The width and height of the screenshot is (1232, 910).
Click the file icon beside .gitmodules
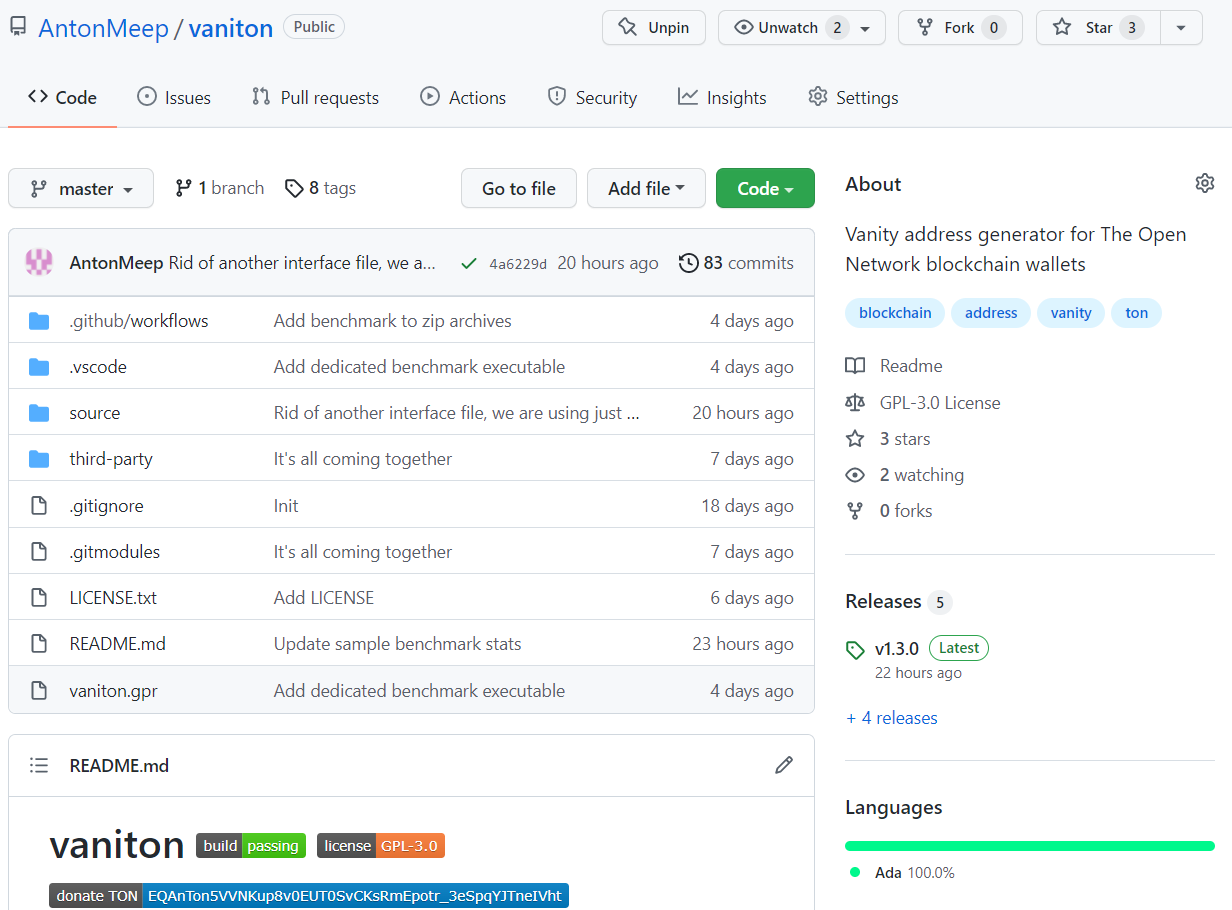point(39,552)
